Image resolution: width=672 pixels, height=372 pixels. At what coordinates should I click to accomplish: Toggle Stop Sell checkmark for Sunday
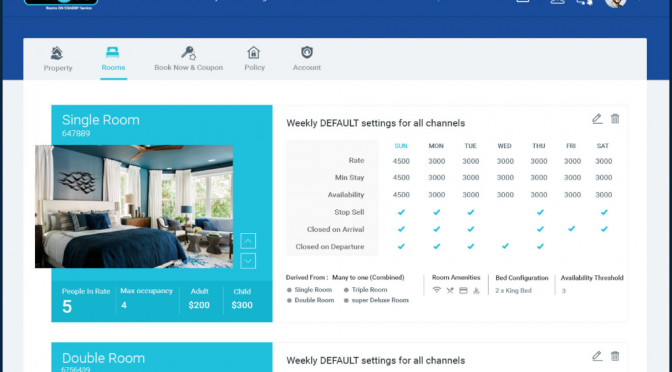pyautogui.click(x=401, y=212)
